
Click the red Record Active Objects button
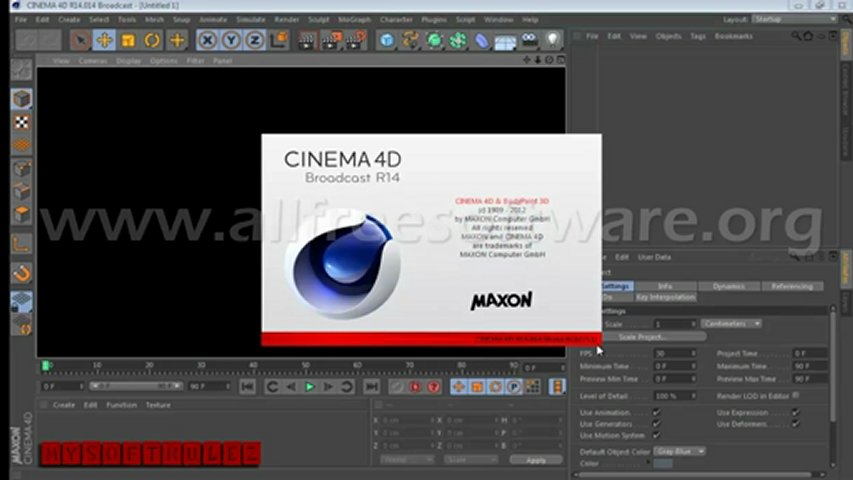pos(415,386)
